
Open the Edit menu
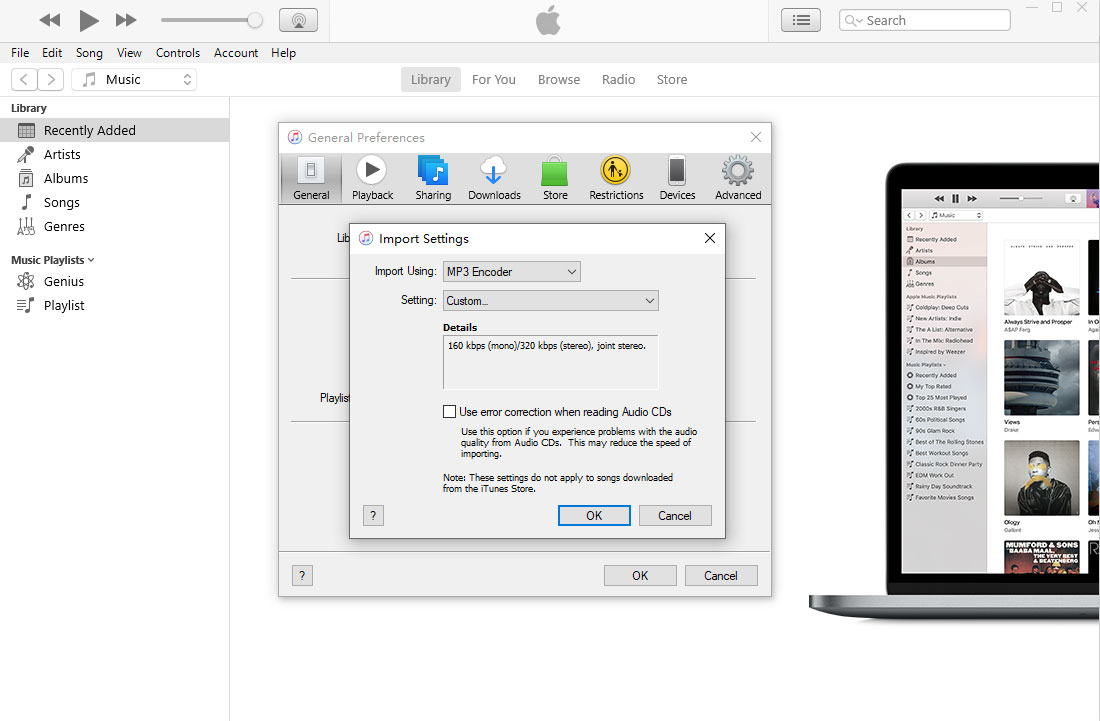[52, 53]
